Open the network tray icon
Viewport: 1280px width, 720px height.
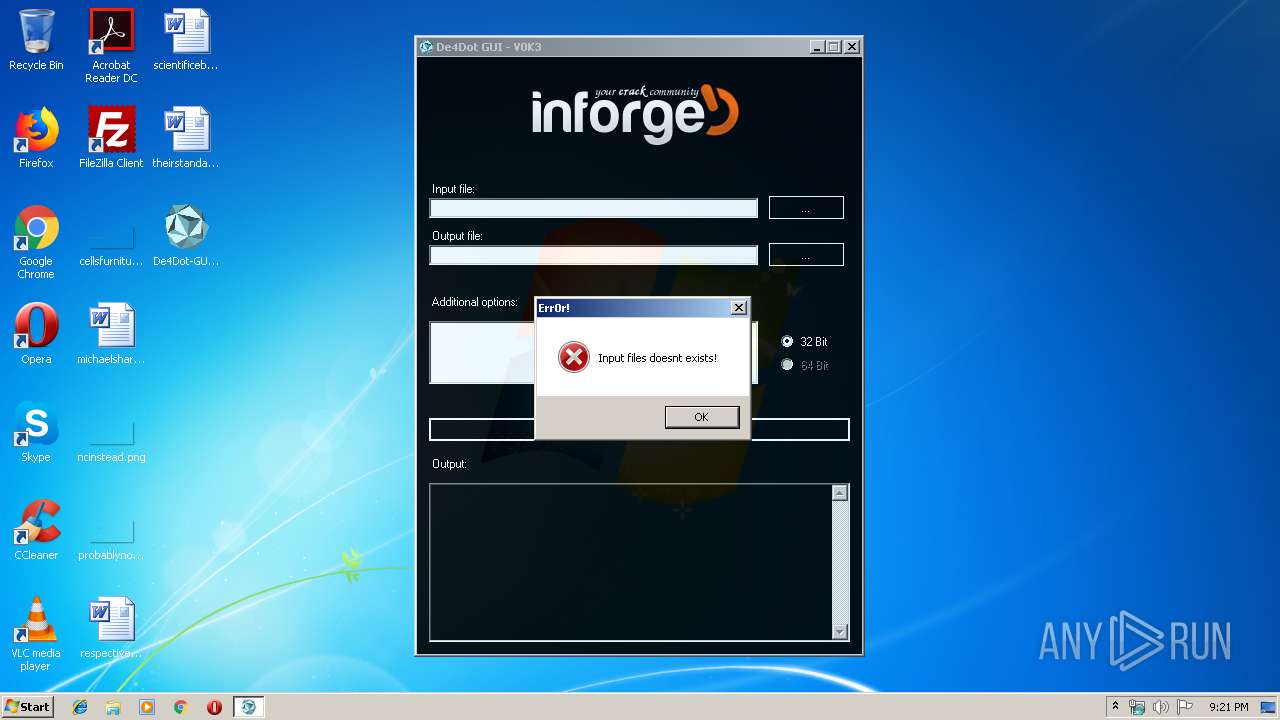[1137, 707]
